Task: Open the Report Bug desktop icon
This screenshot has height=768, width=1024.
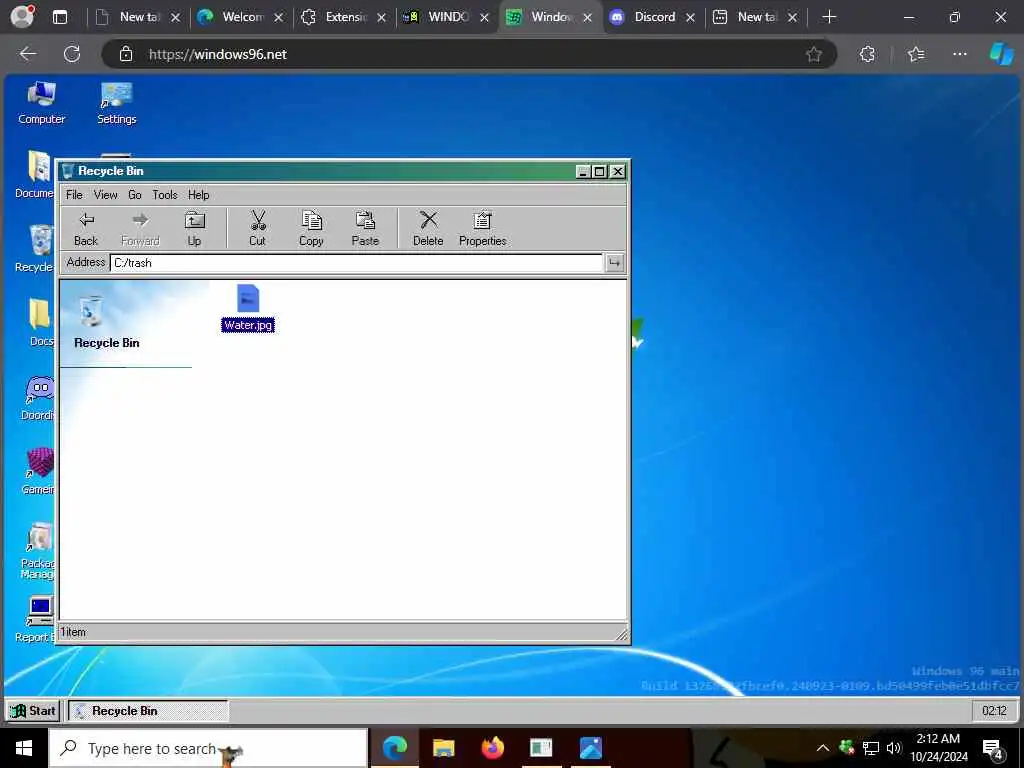Action: click(x=36, y=619)
